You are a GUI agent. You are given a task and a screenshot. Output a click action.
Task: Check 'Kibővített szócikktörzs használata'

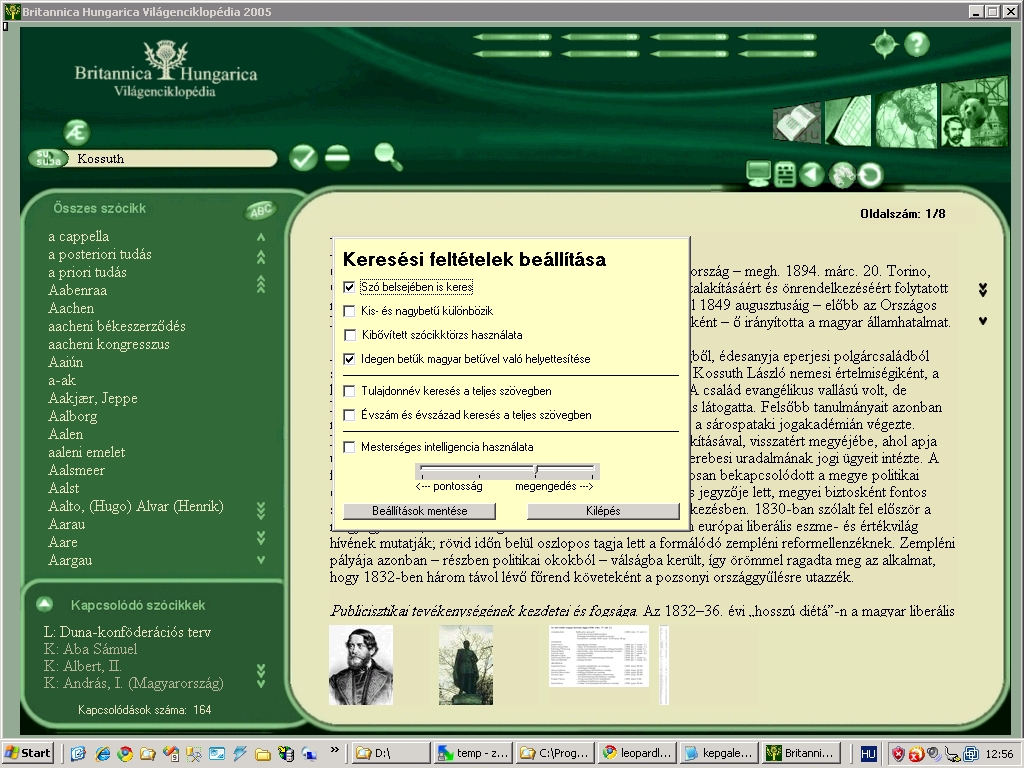point(349,335)
